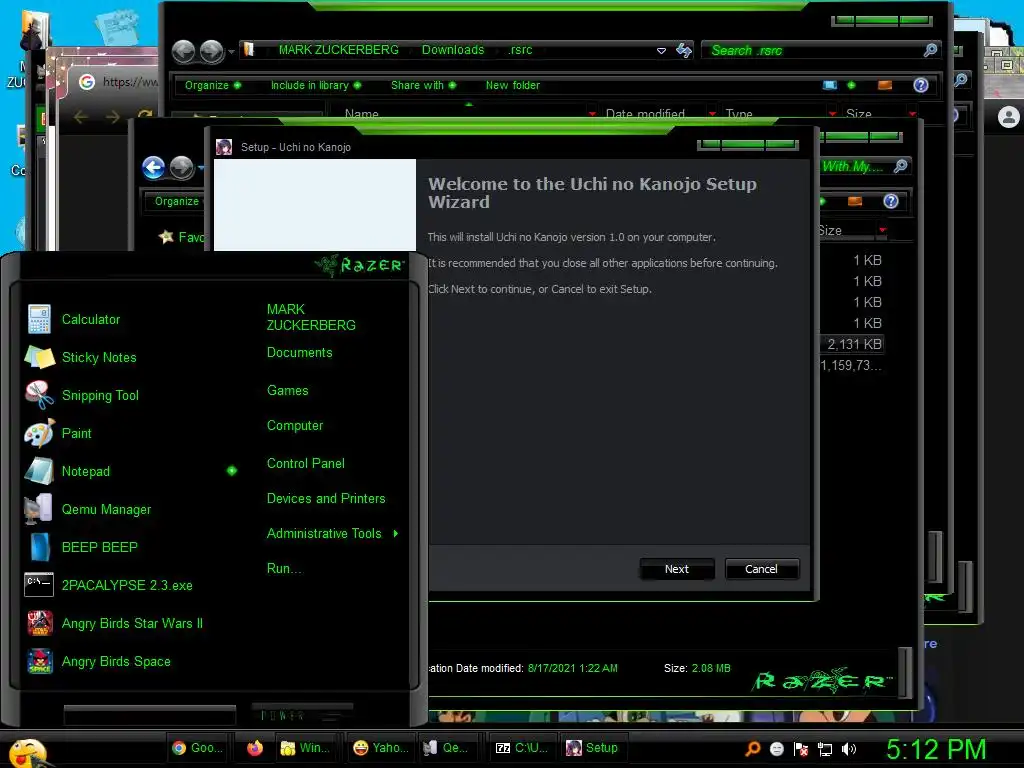Go back in the .rsrc explorer window
1024x768 pixels.
coord(184,51)
